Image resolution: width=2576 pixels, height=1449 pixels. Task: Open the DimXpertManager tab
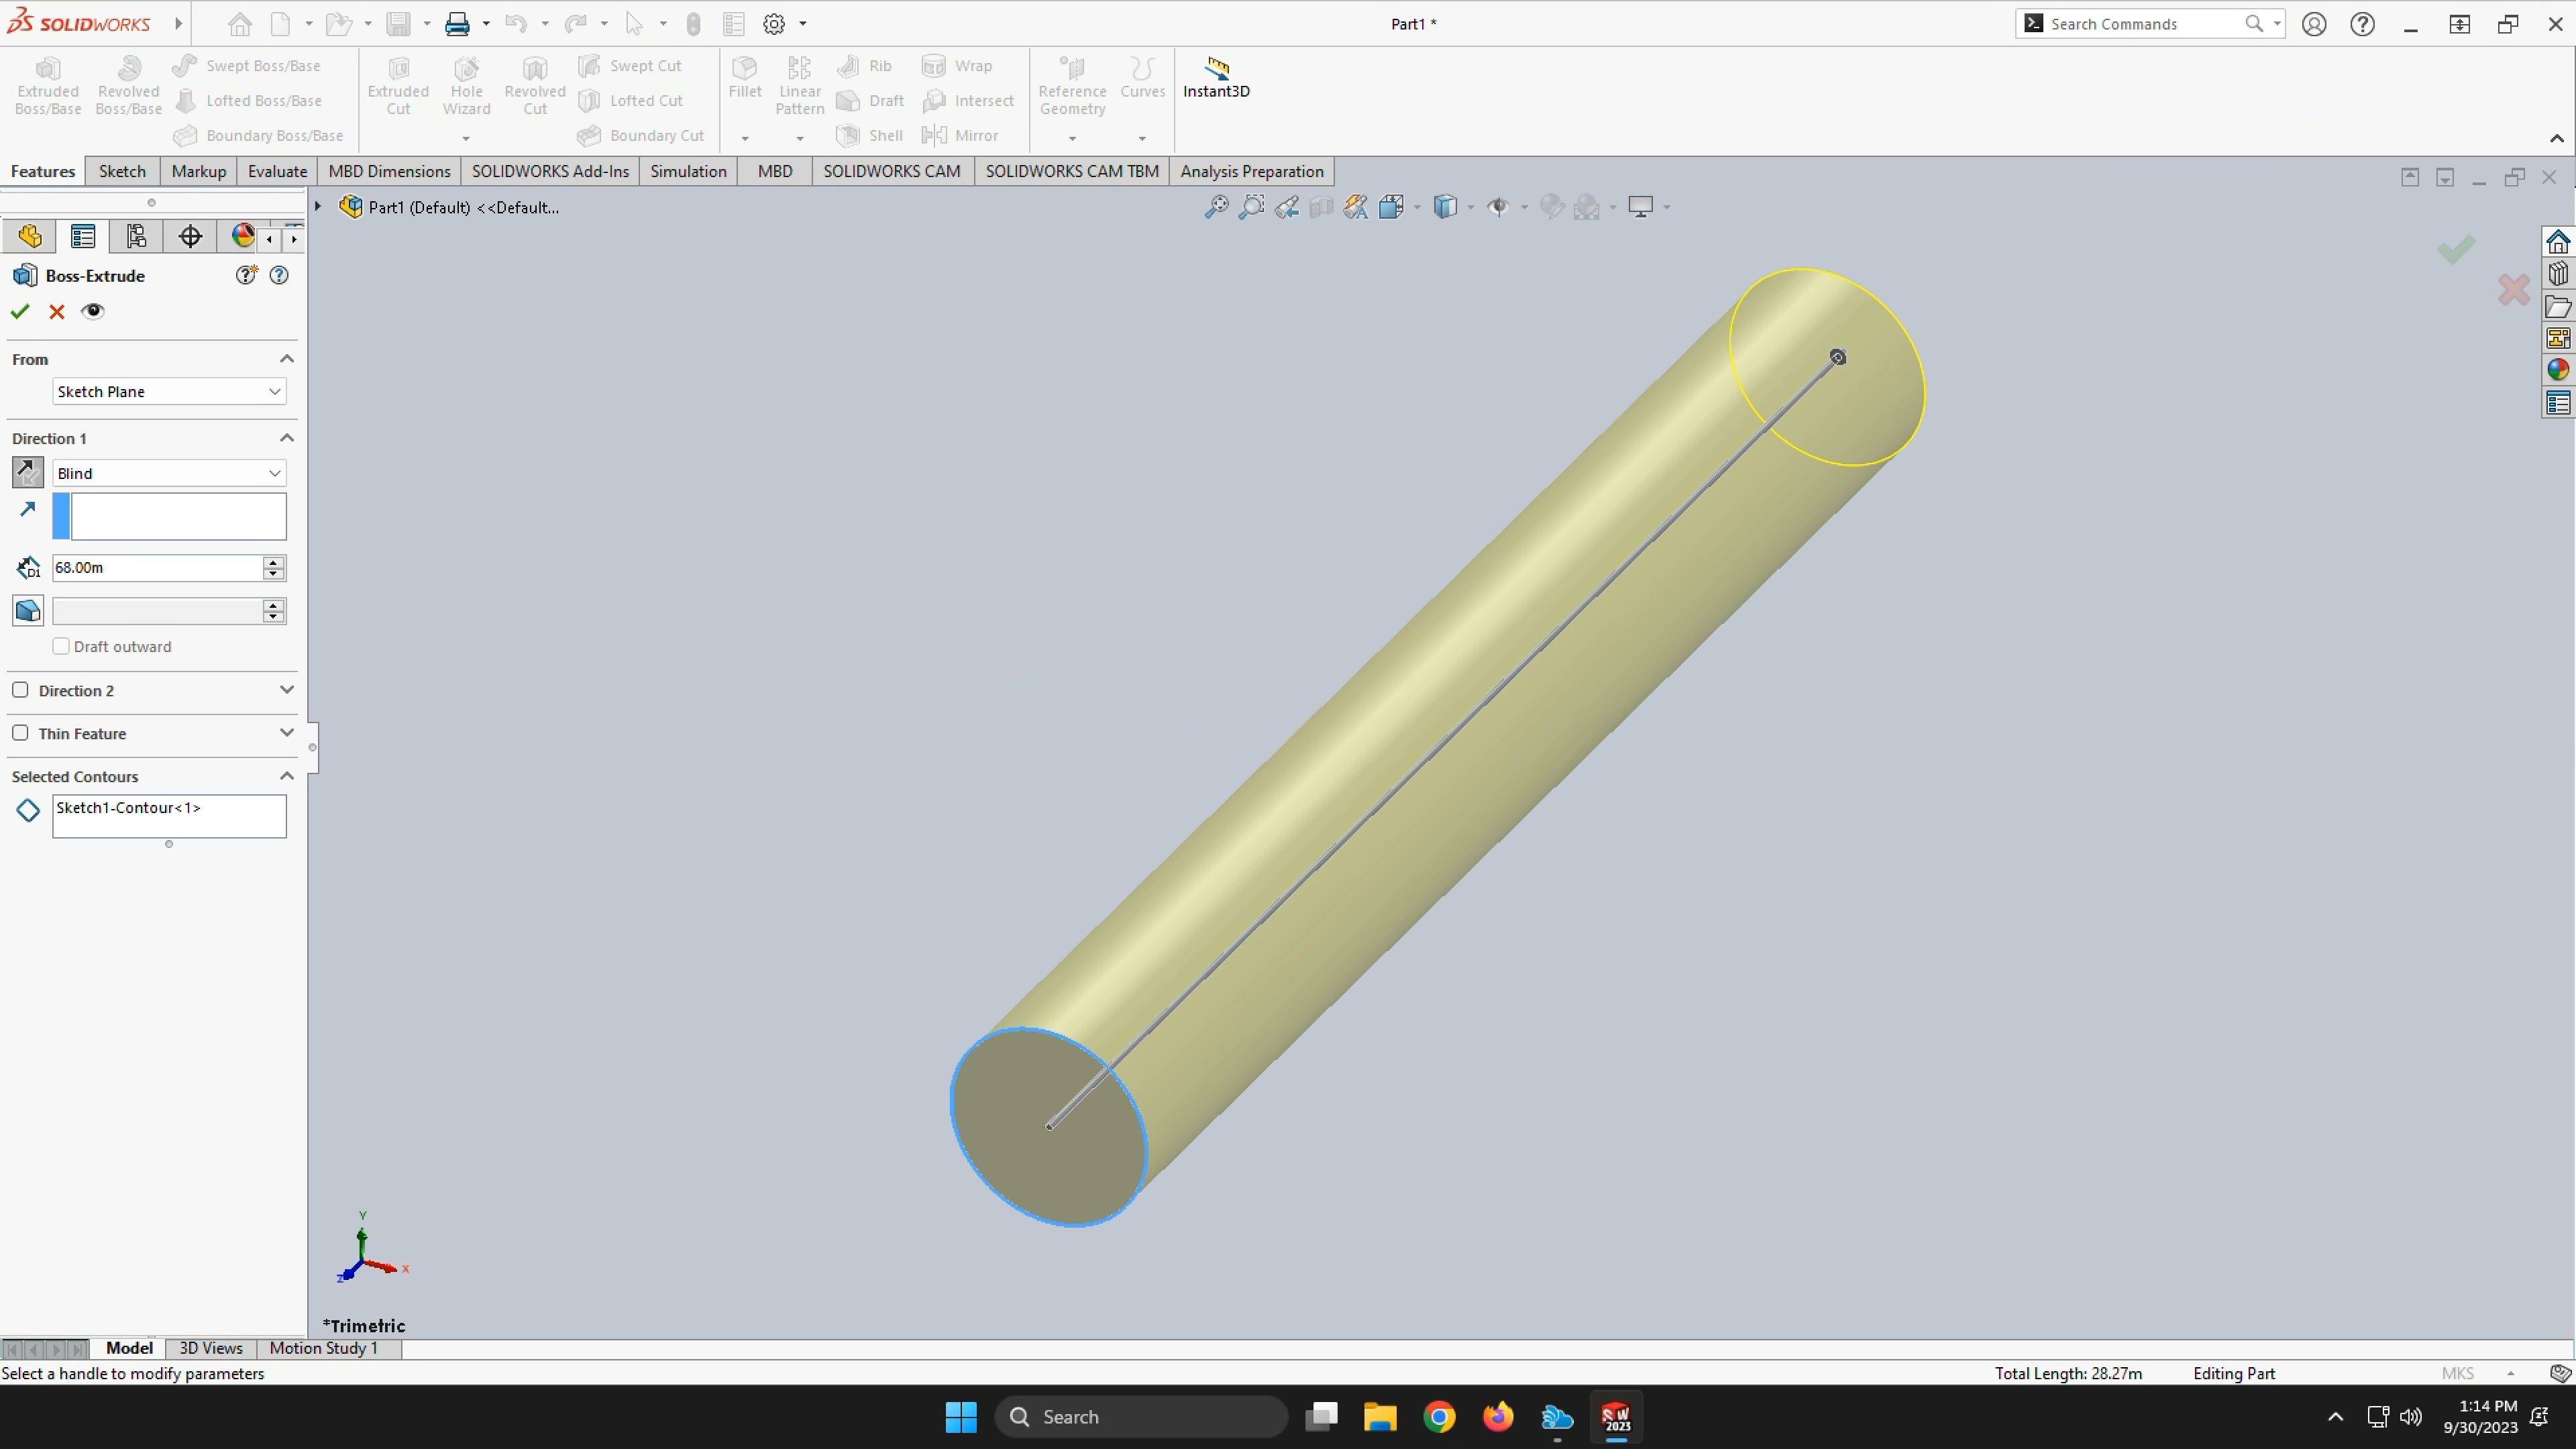click(x=190, y=236)
